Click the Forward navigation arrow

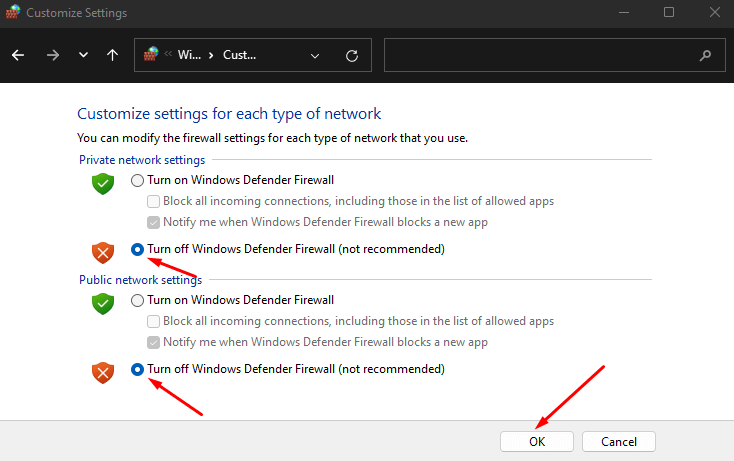point(52,55)
